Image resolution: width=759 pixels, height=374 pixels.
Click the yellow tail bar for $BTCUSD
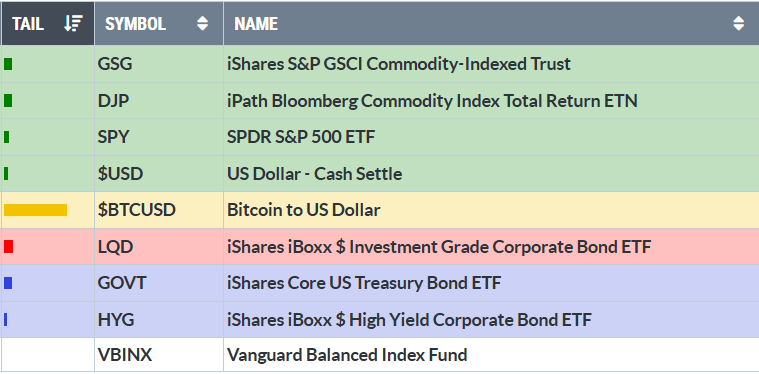tap(35, 210)
